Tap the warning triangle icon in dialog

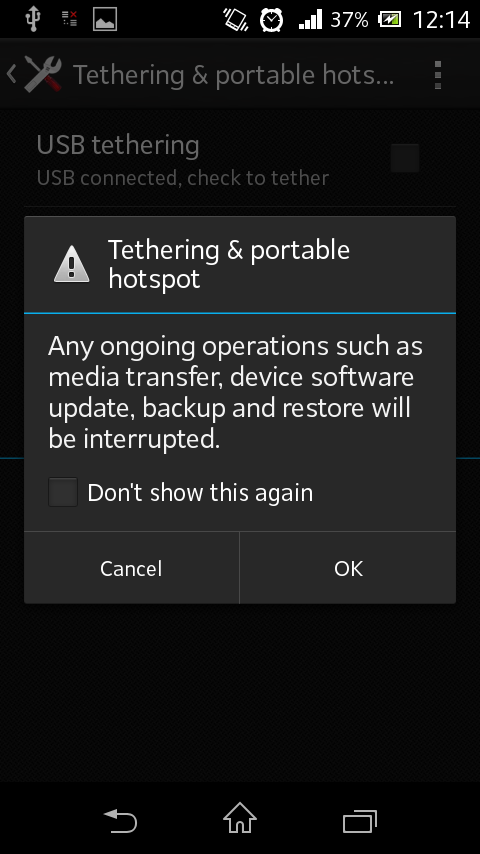tap(71, 264)
